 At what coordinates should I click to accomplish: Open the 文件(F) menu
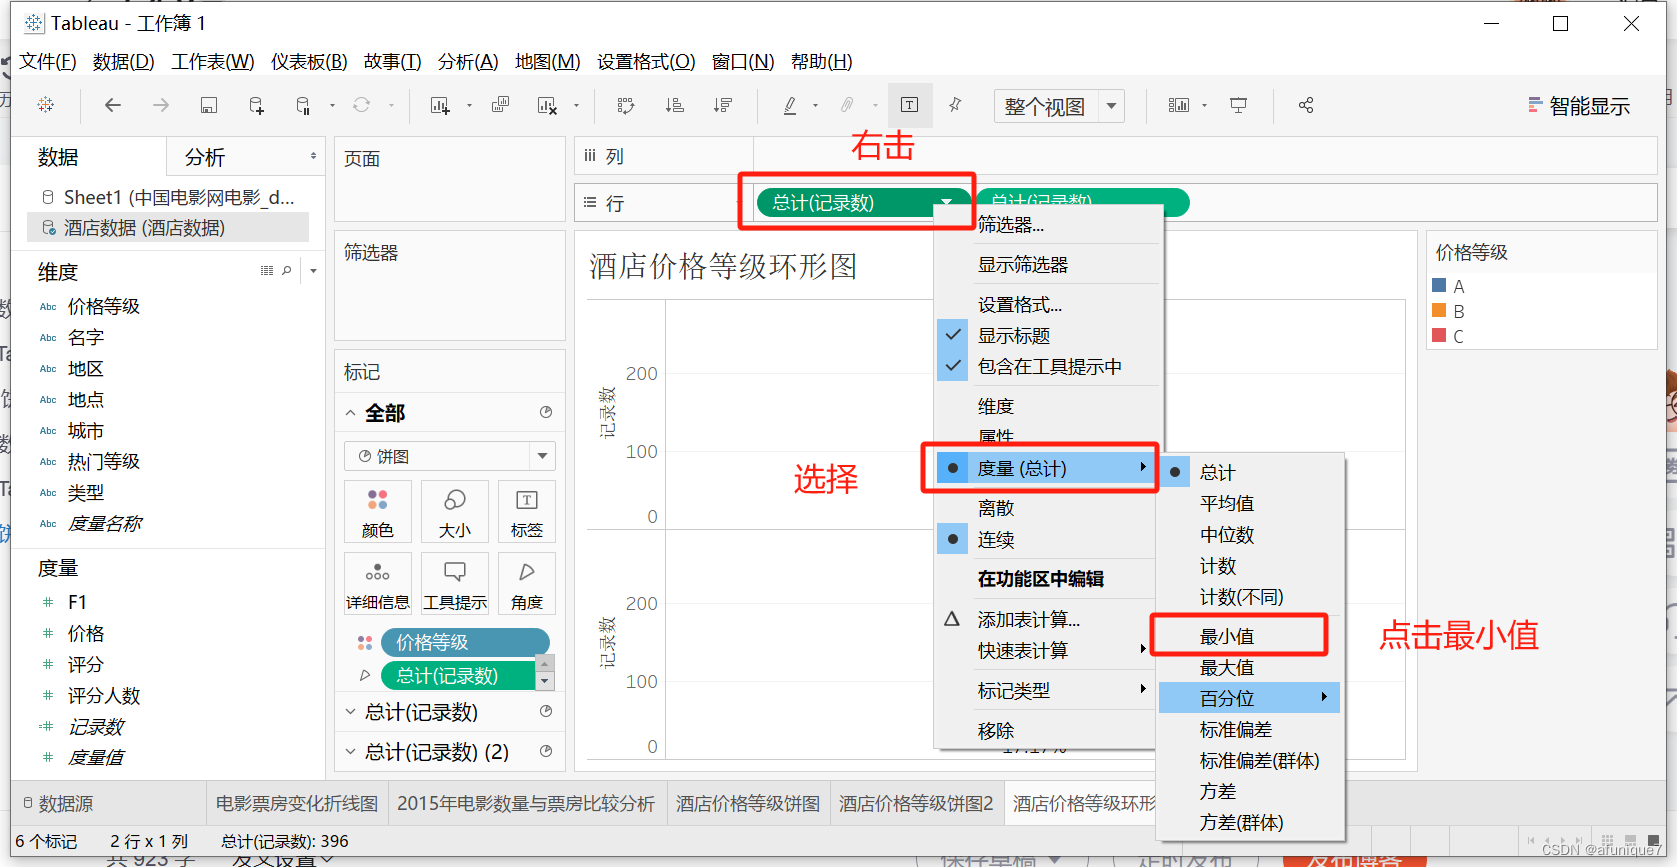click(x=48, y=62)
